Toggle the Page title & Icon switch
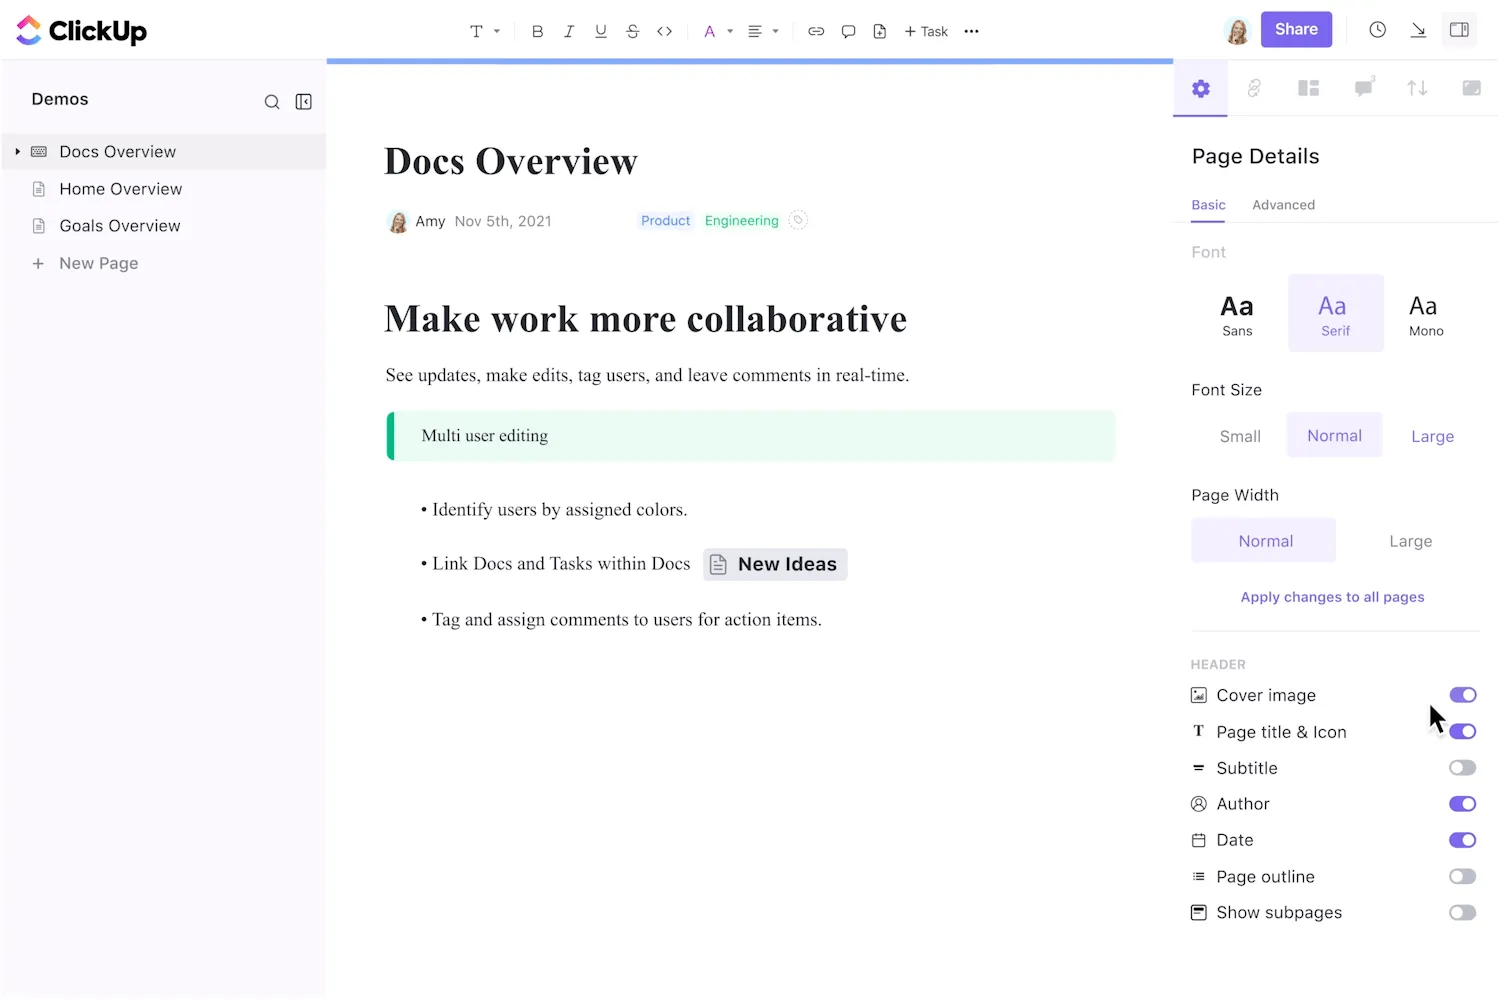Image resolution: width=1500 pixels, height=1000 pixels. 1463,732
